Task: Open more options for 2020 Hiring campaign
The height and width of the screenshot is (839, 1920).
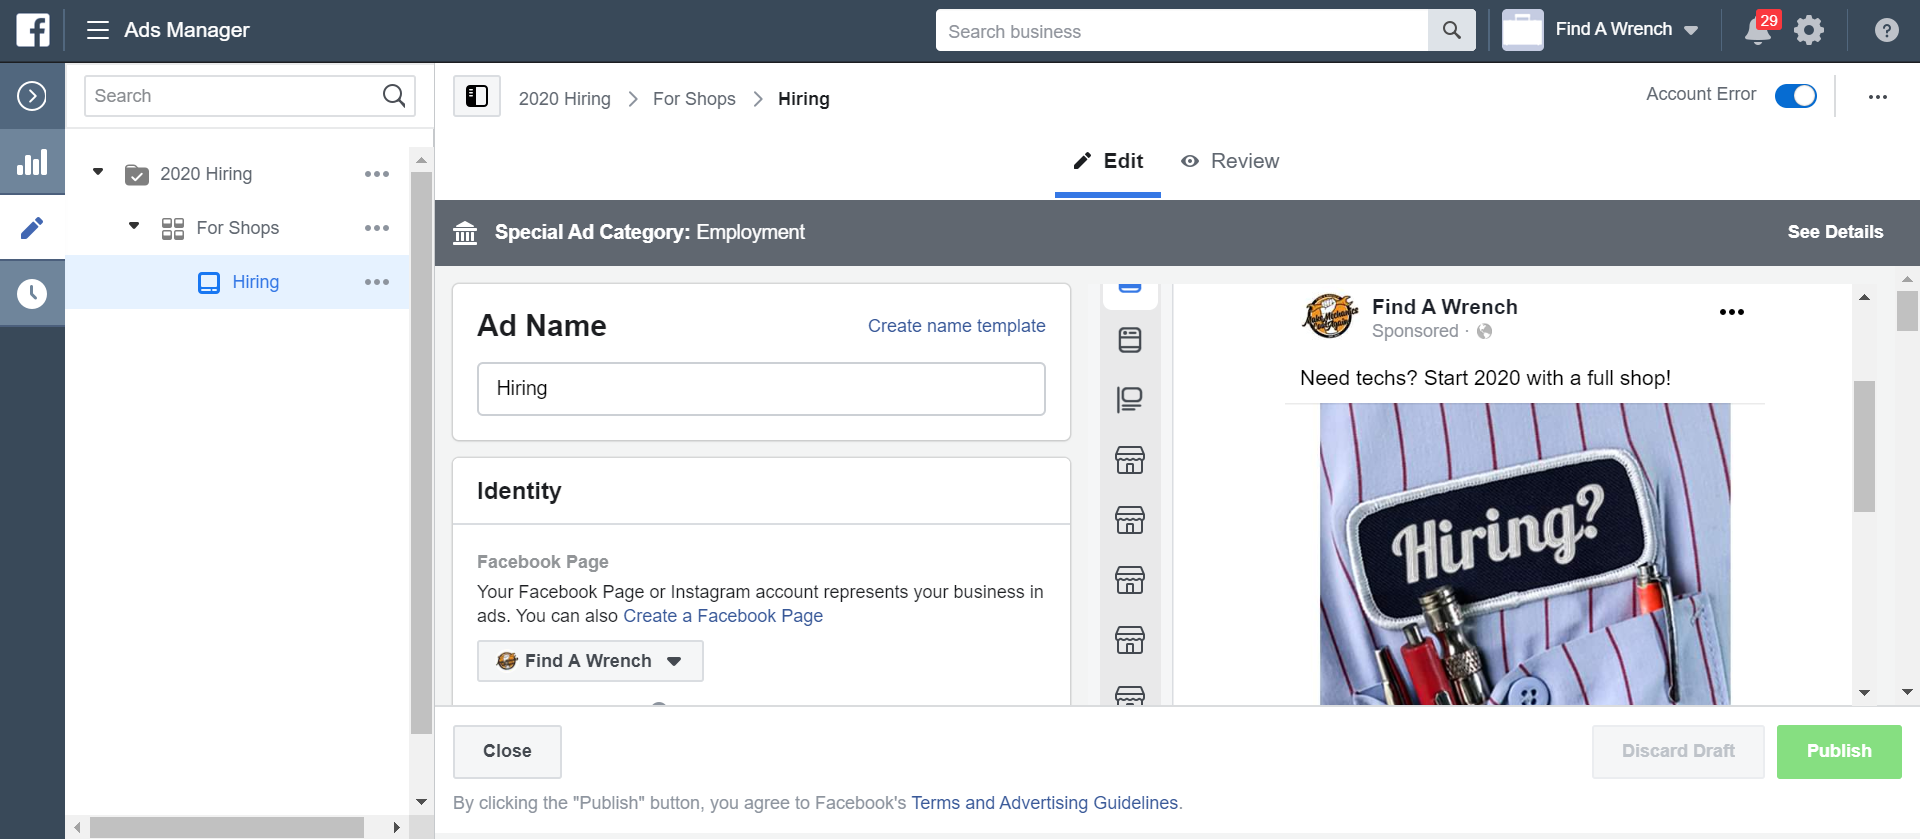Action: point(377,174)
